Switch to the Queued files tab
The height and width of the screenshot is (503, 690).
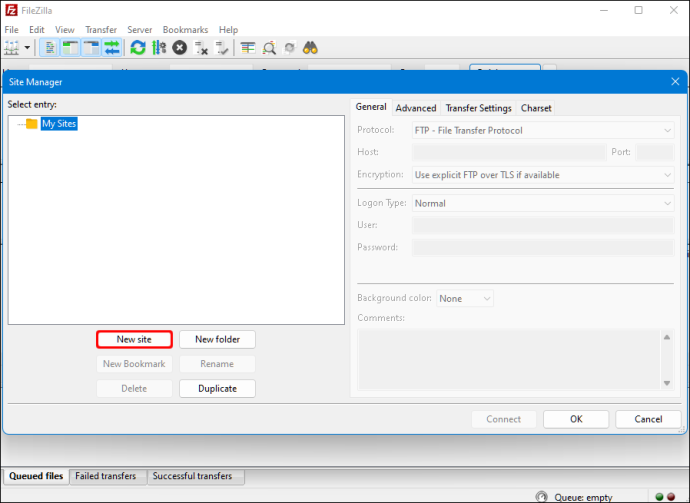tap(36, 476)
